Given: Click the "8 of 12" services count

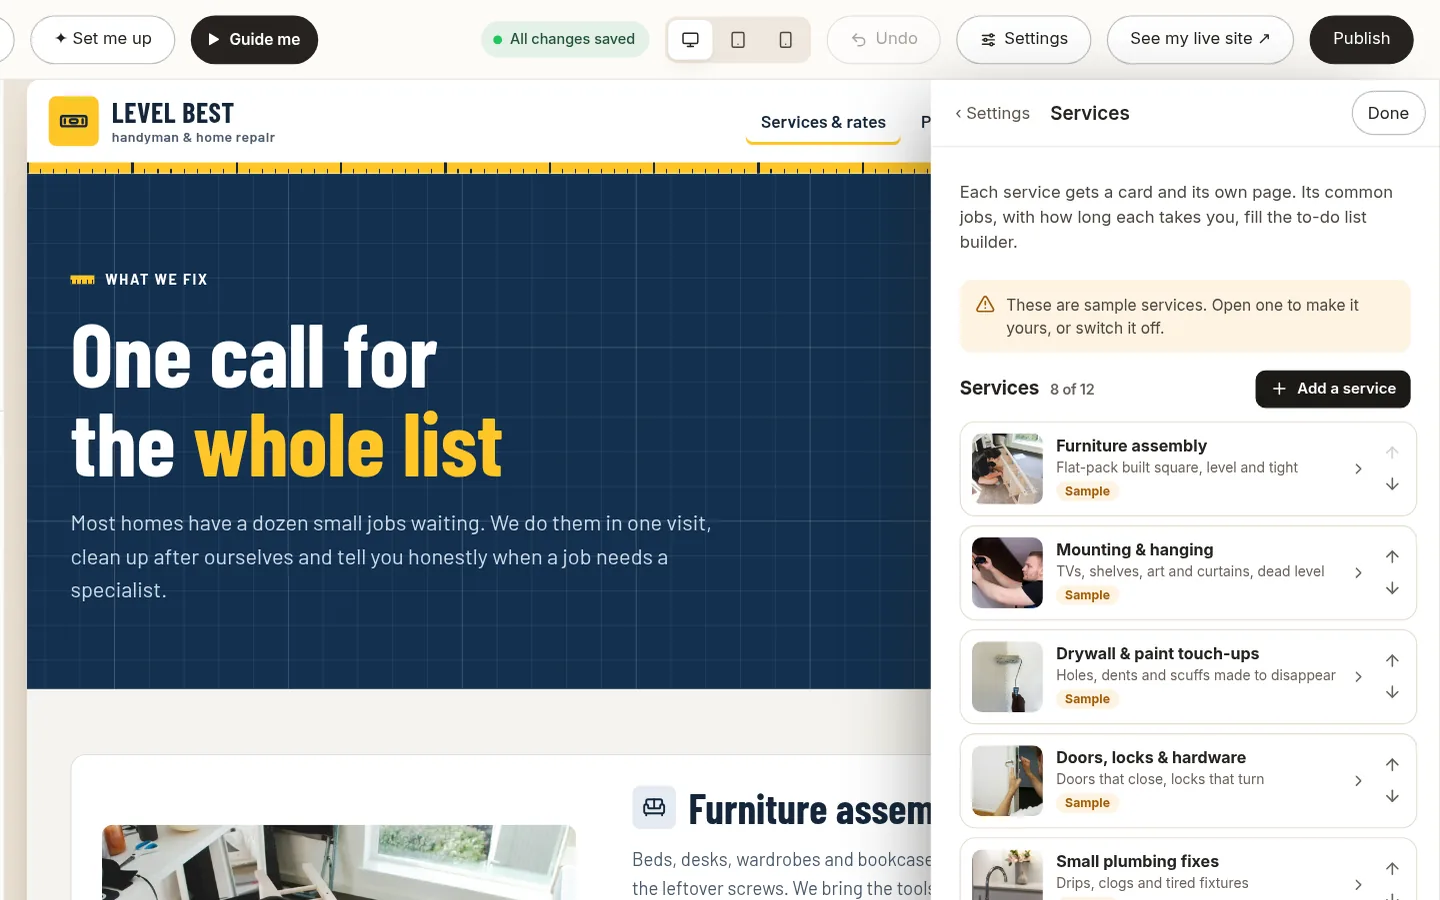Looking at the screenshot, I should [x=1072, y=389].
